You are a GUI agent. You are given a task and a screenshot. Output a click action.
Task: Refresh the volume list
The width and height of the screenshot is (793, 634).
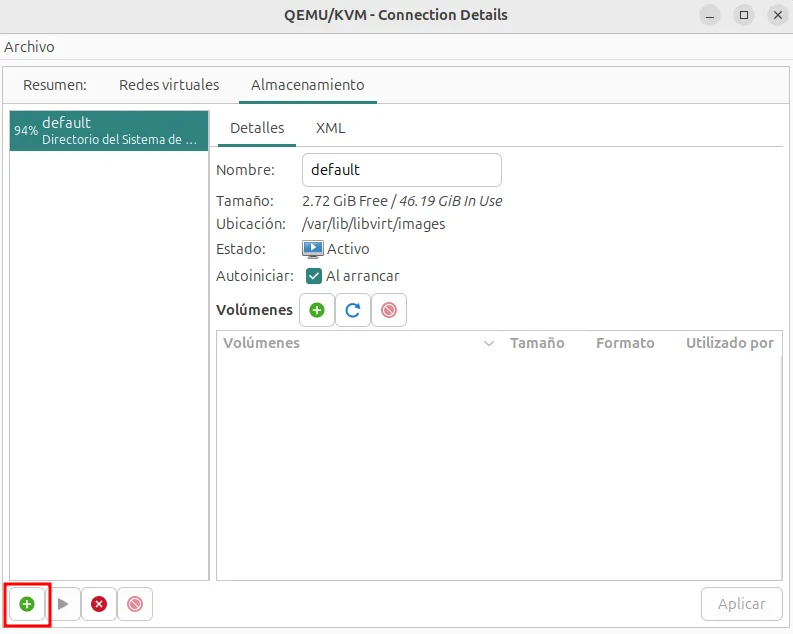tap(353, 310)
